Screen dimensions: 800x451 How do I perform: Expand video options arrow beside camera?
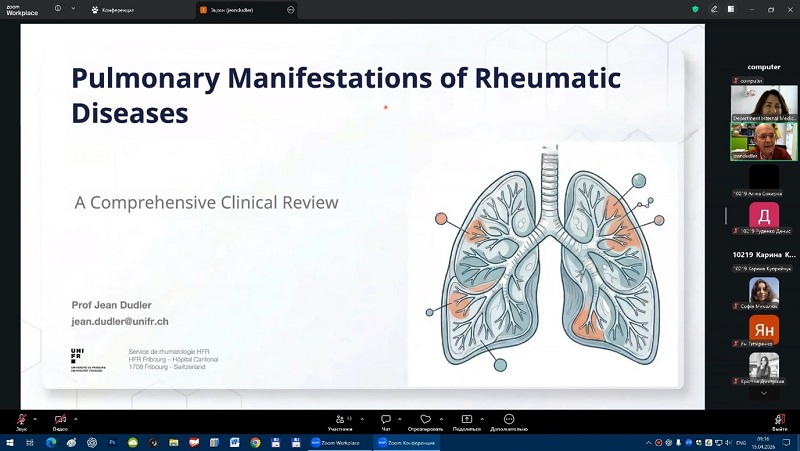coord(76,418)
